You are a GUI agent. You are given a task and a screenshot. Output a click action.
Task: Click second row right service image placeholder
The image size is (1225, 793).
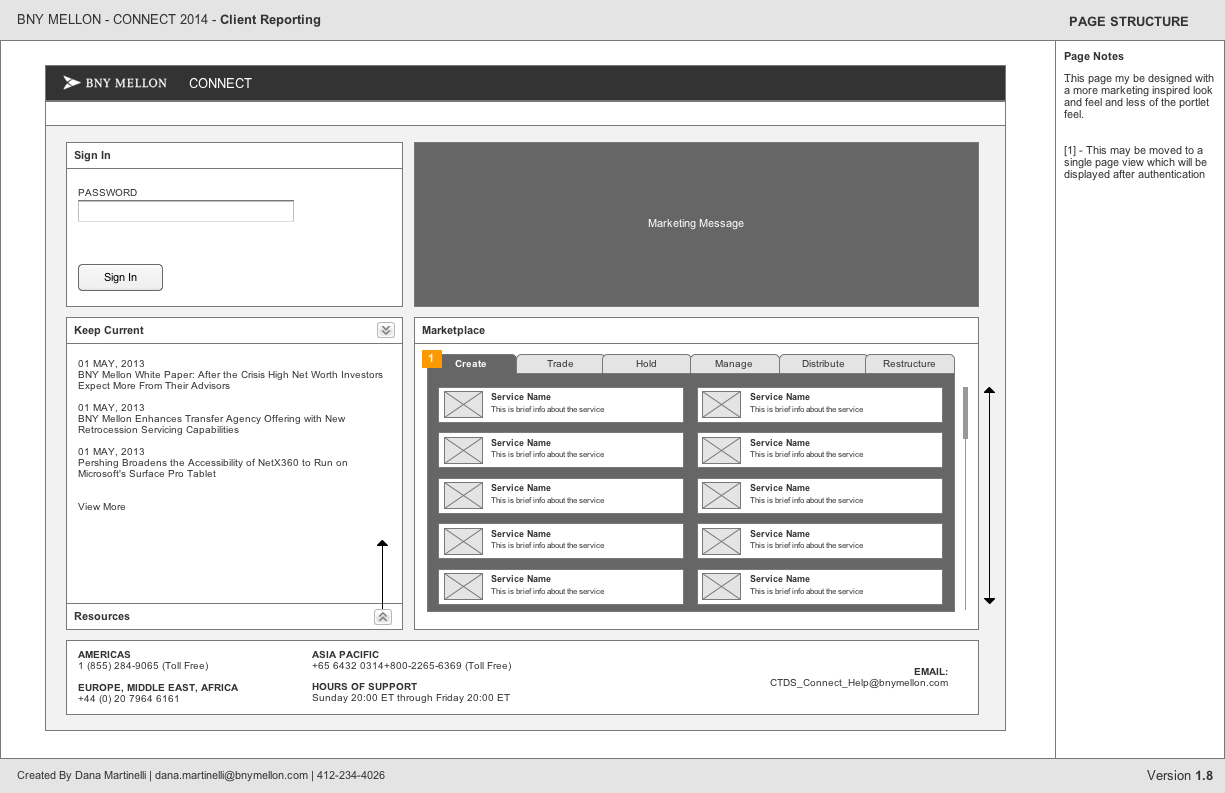tap(721, 450)
